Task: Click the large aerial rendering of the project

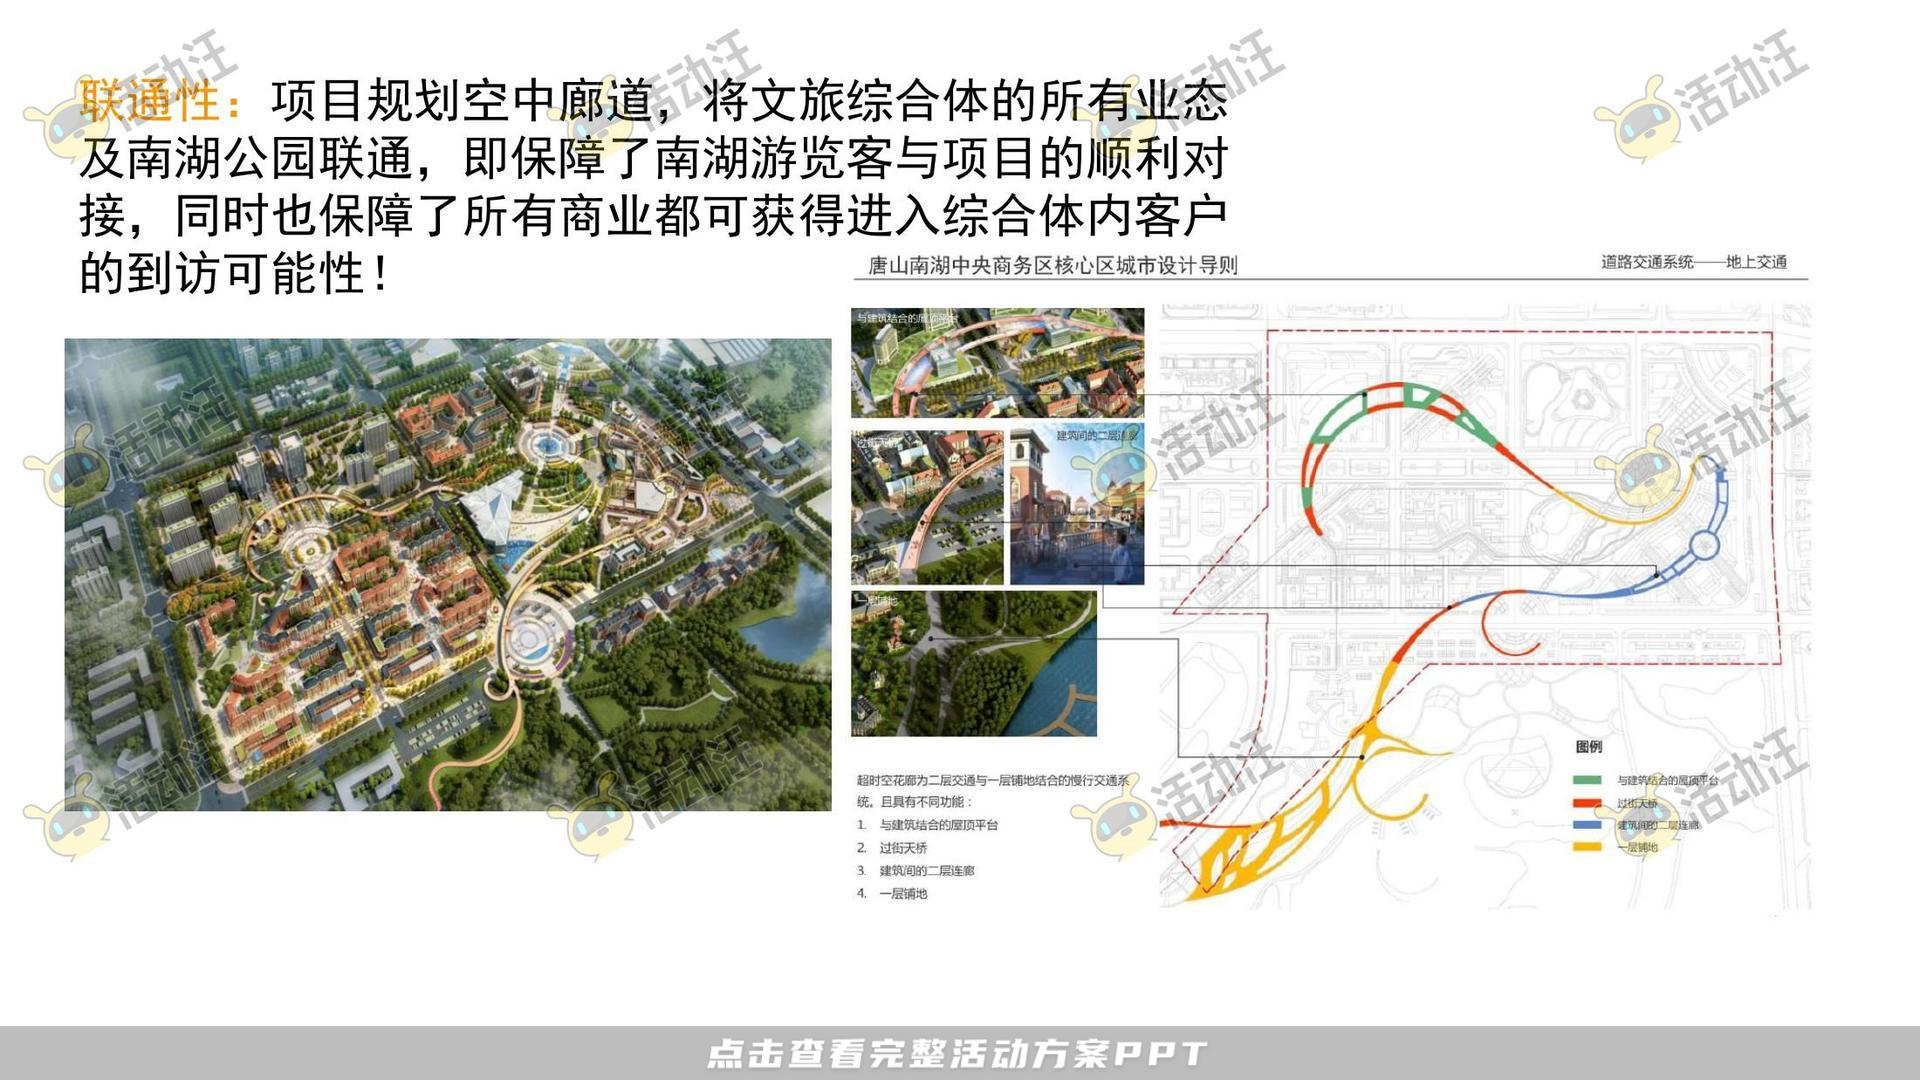Action: click(448, 574)
